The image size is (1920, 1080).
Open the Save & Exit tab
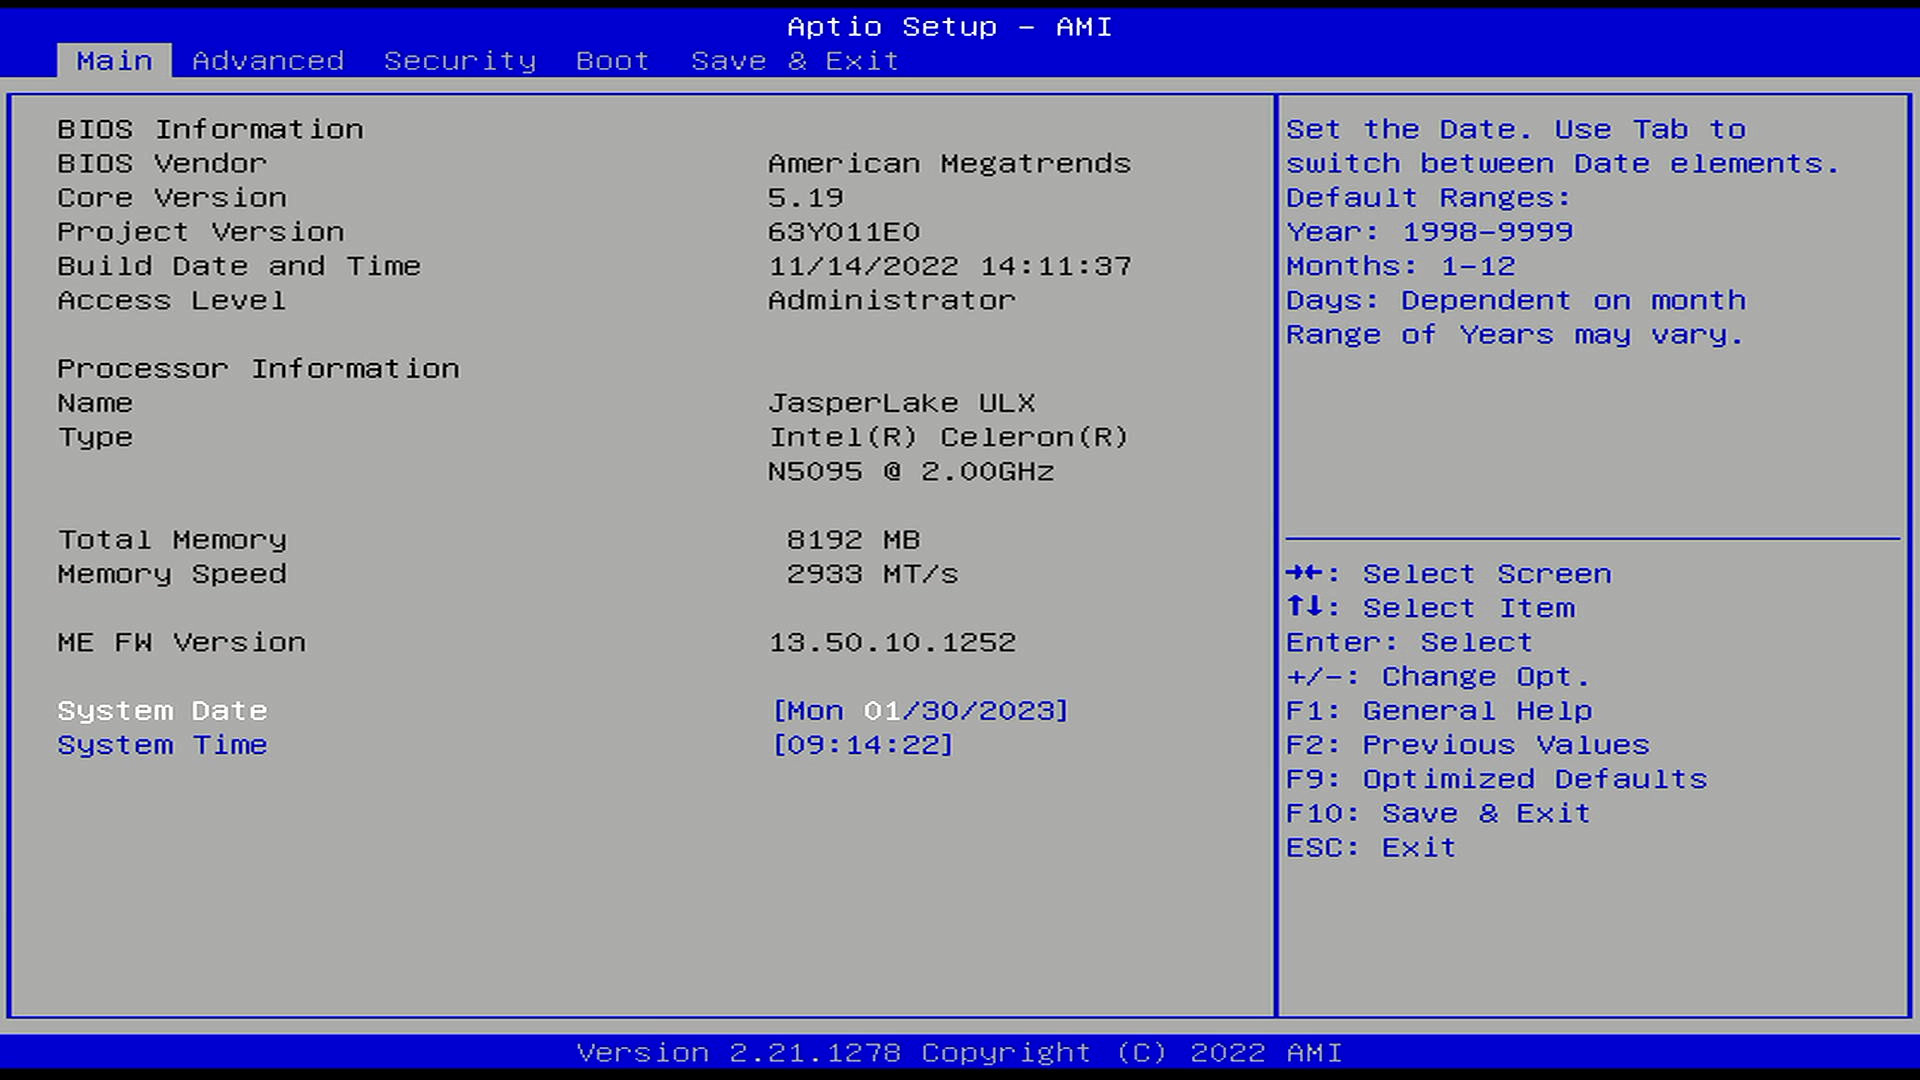pyautogui.click(x=795, y=61)
